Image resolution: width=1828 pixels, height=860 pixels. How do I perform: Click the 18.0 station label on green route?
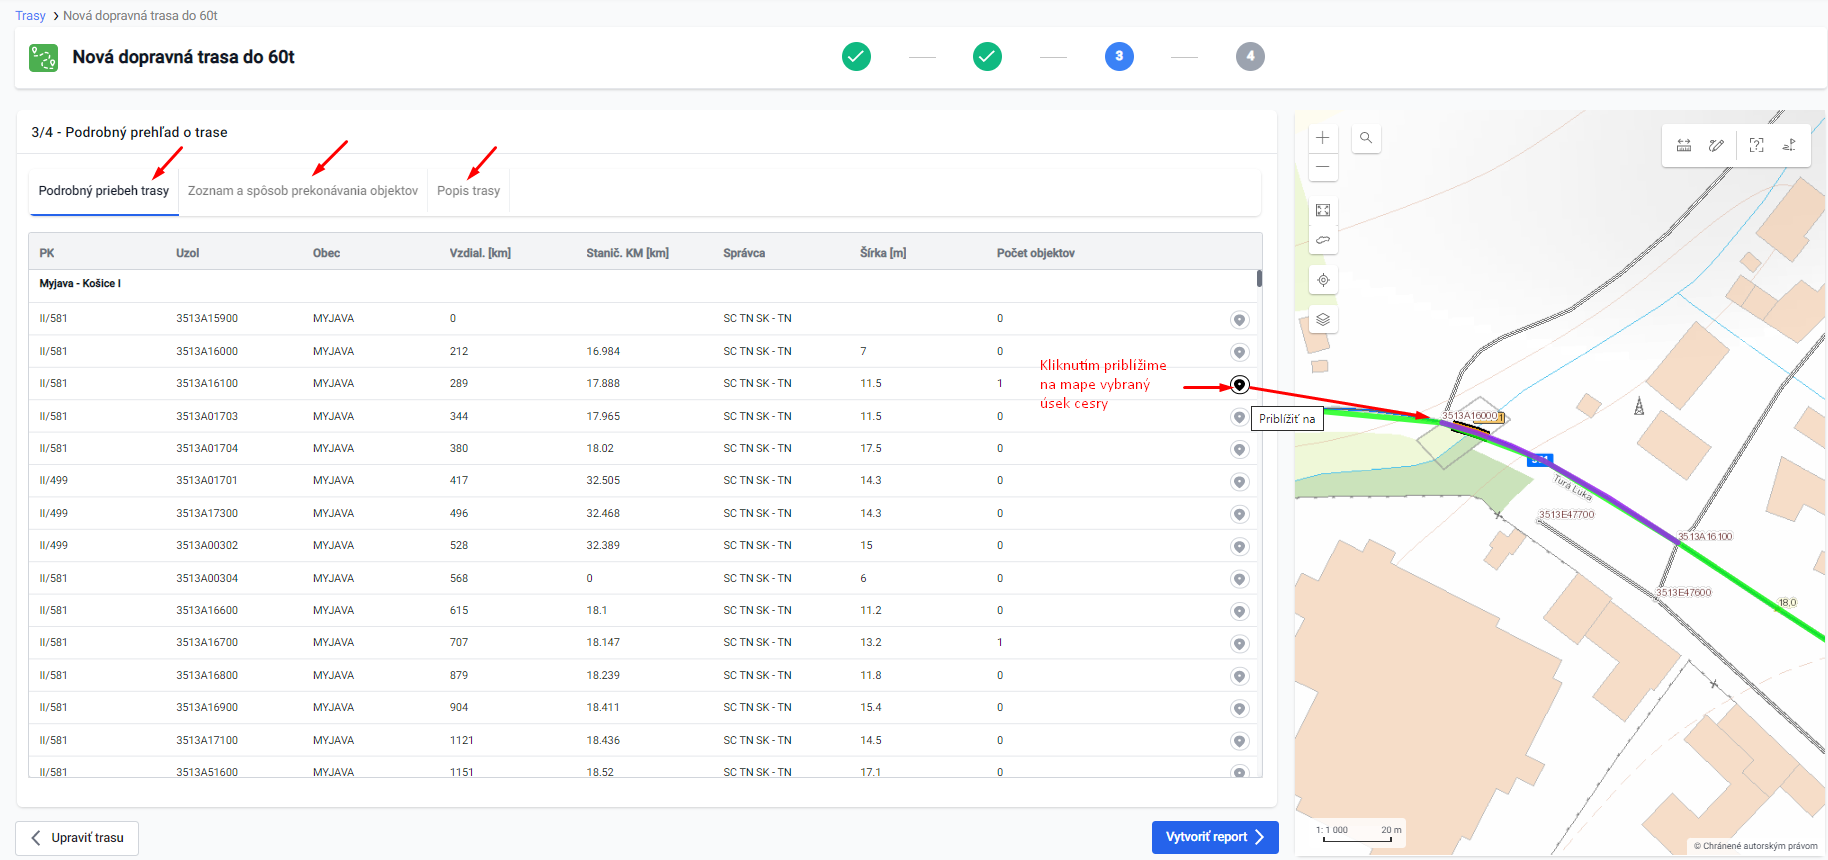1788,603
